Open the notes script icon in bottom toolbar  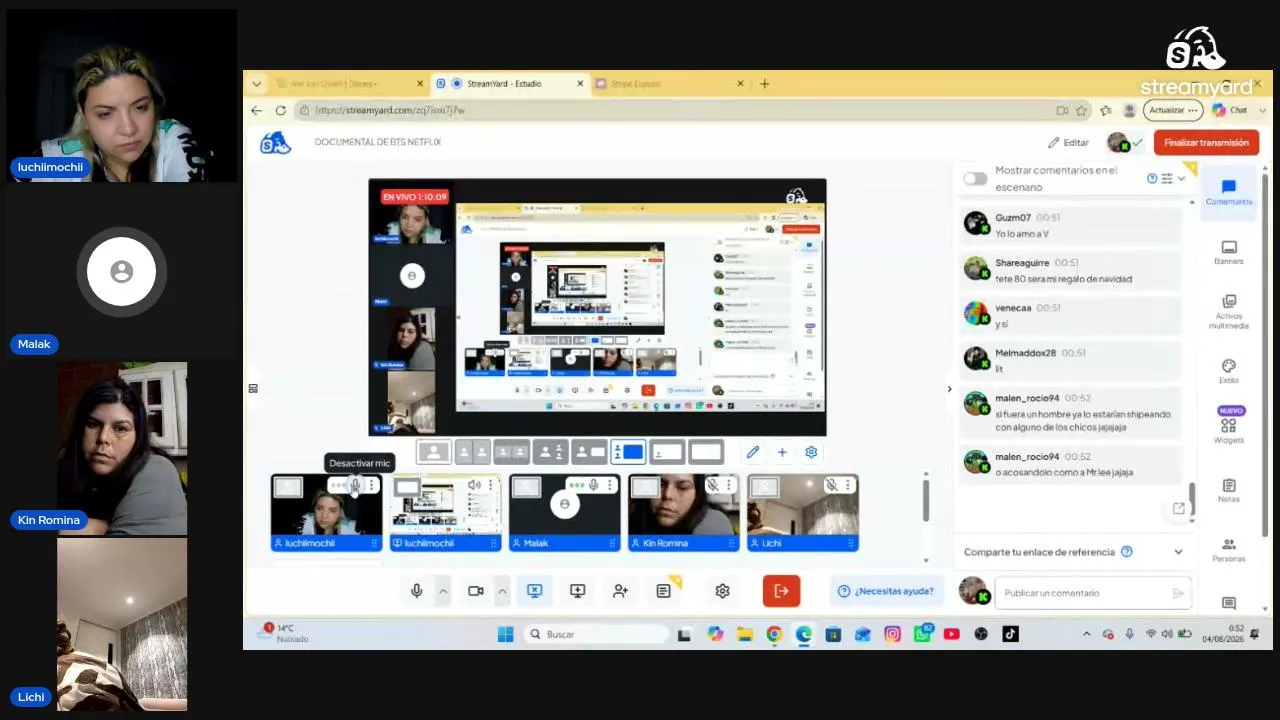point(663,591)
